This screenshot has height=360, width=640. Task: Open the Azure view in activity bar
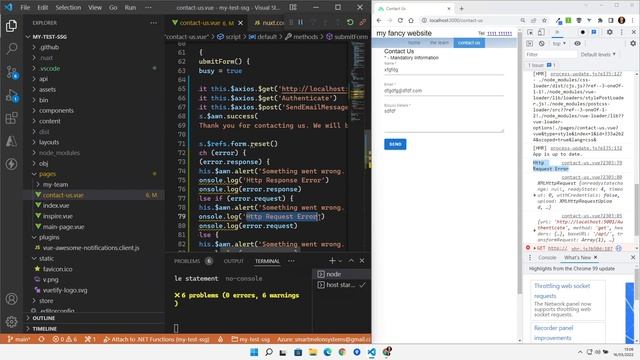pos(11,141)
